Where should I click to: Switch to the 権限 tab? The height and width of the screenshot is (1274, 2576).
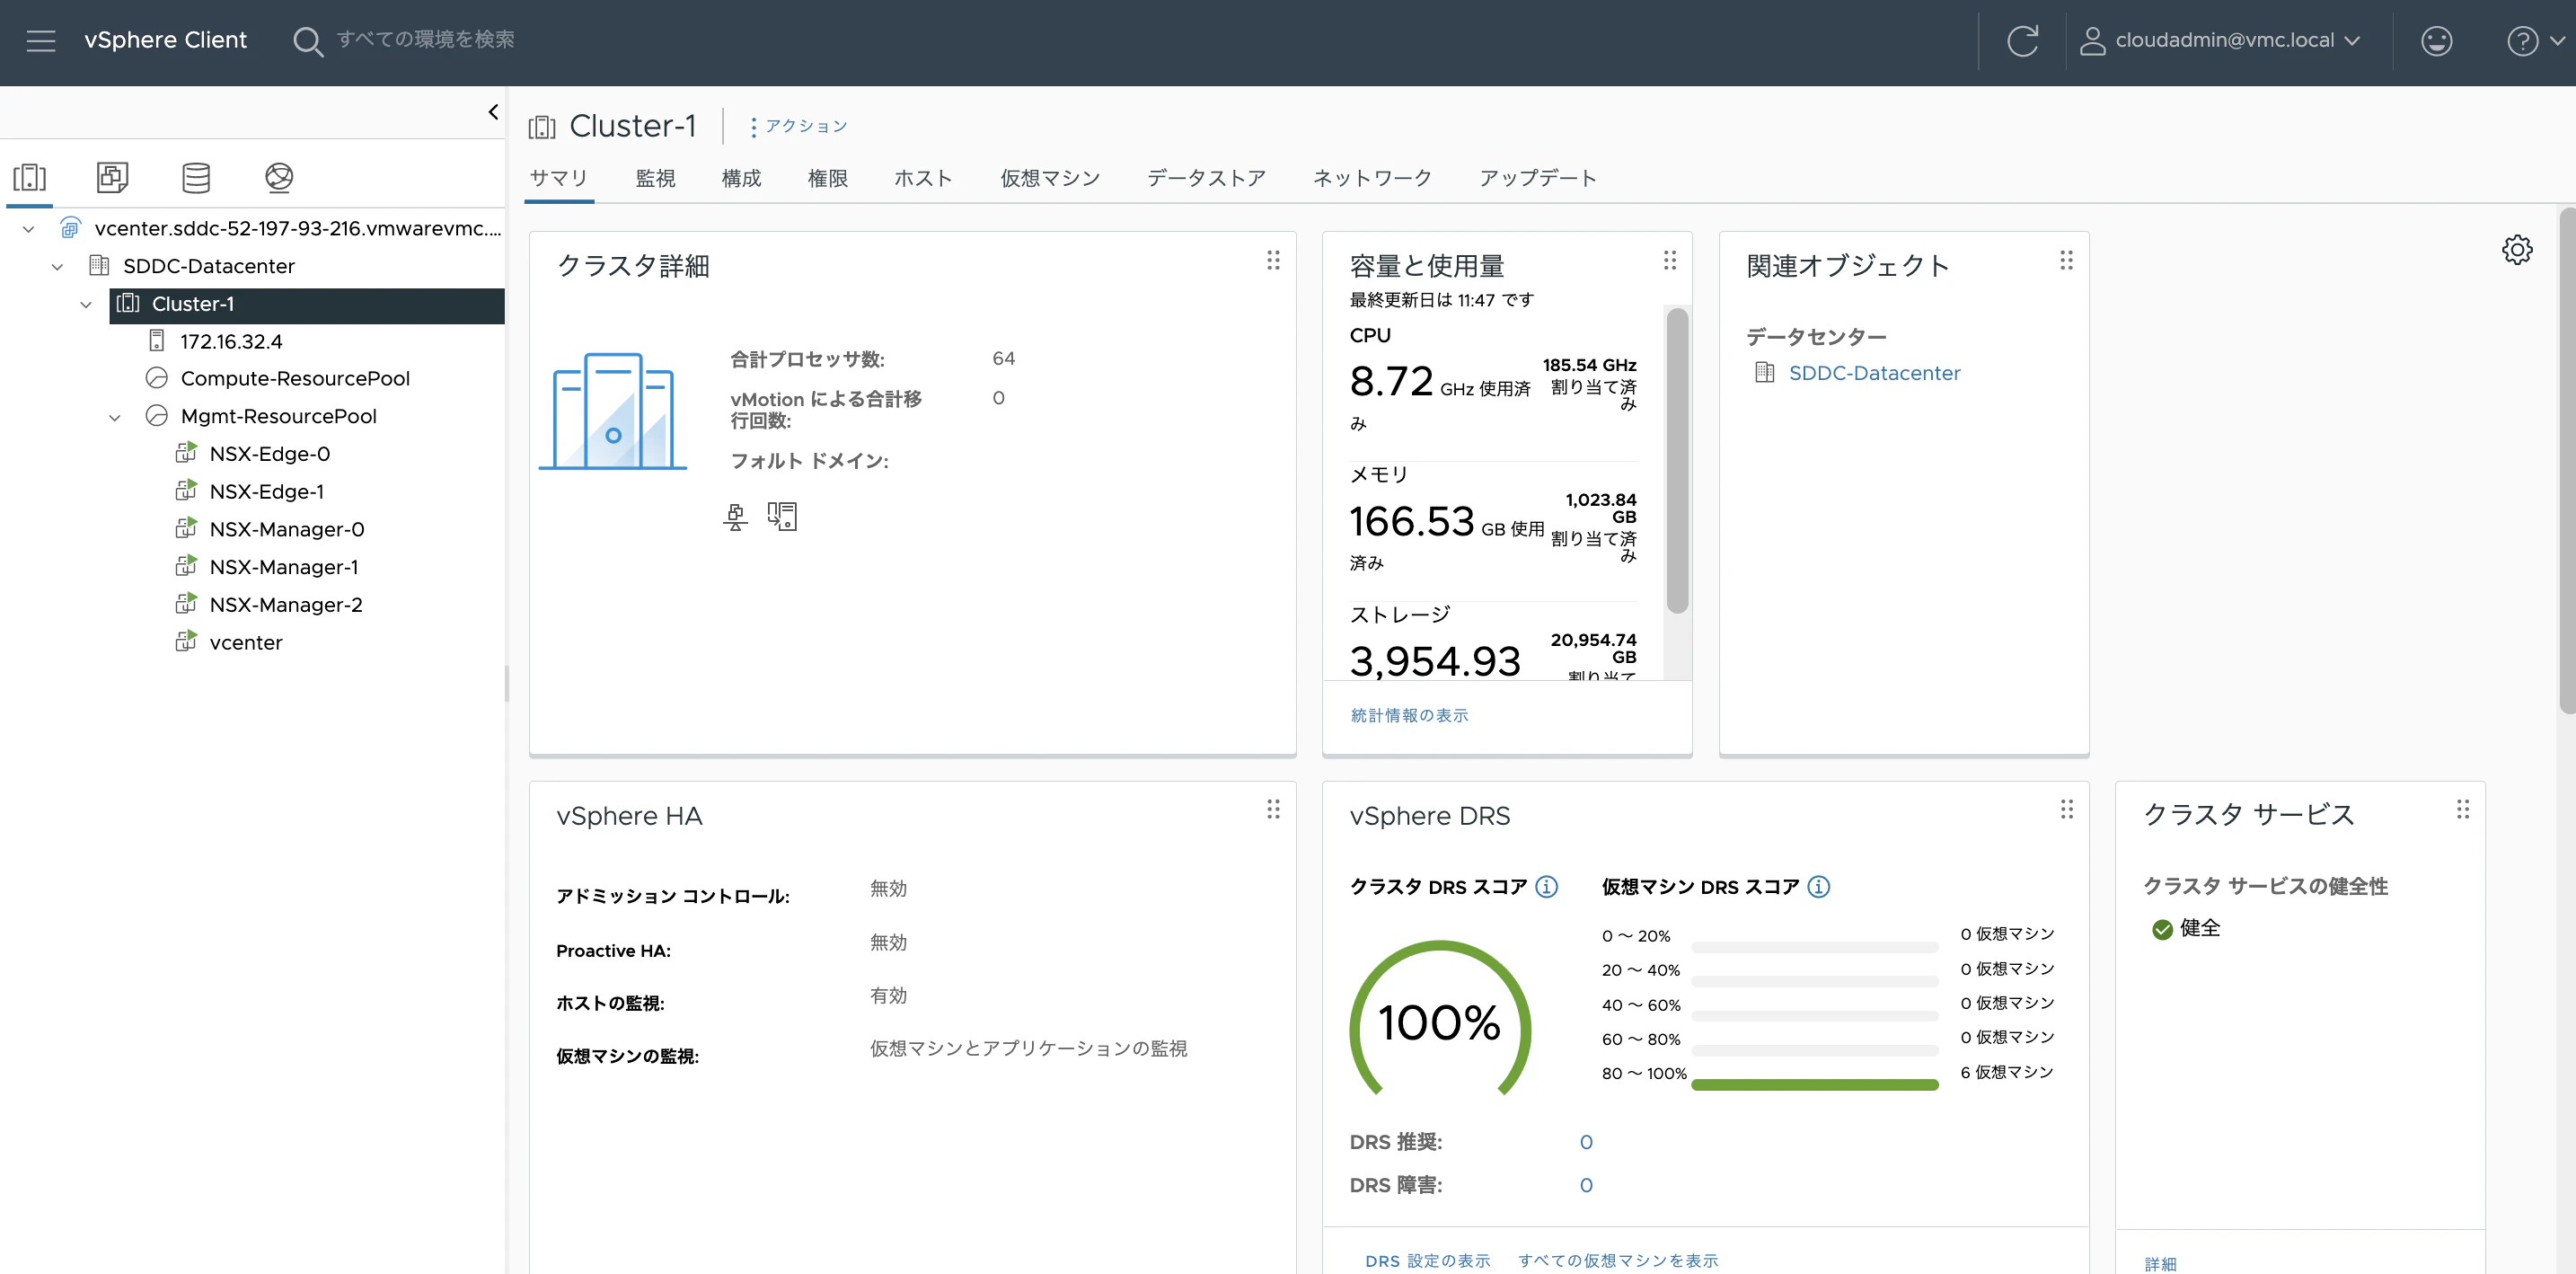tap(828, 178)
